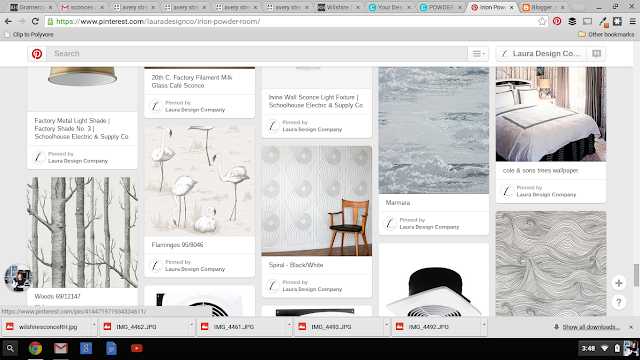The image size is (640, 360).
Task: Click the page vertical scrollbar thumb
Action: tap(636, 275)
